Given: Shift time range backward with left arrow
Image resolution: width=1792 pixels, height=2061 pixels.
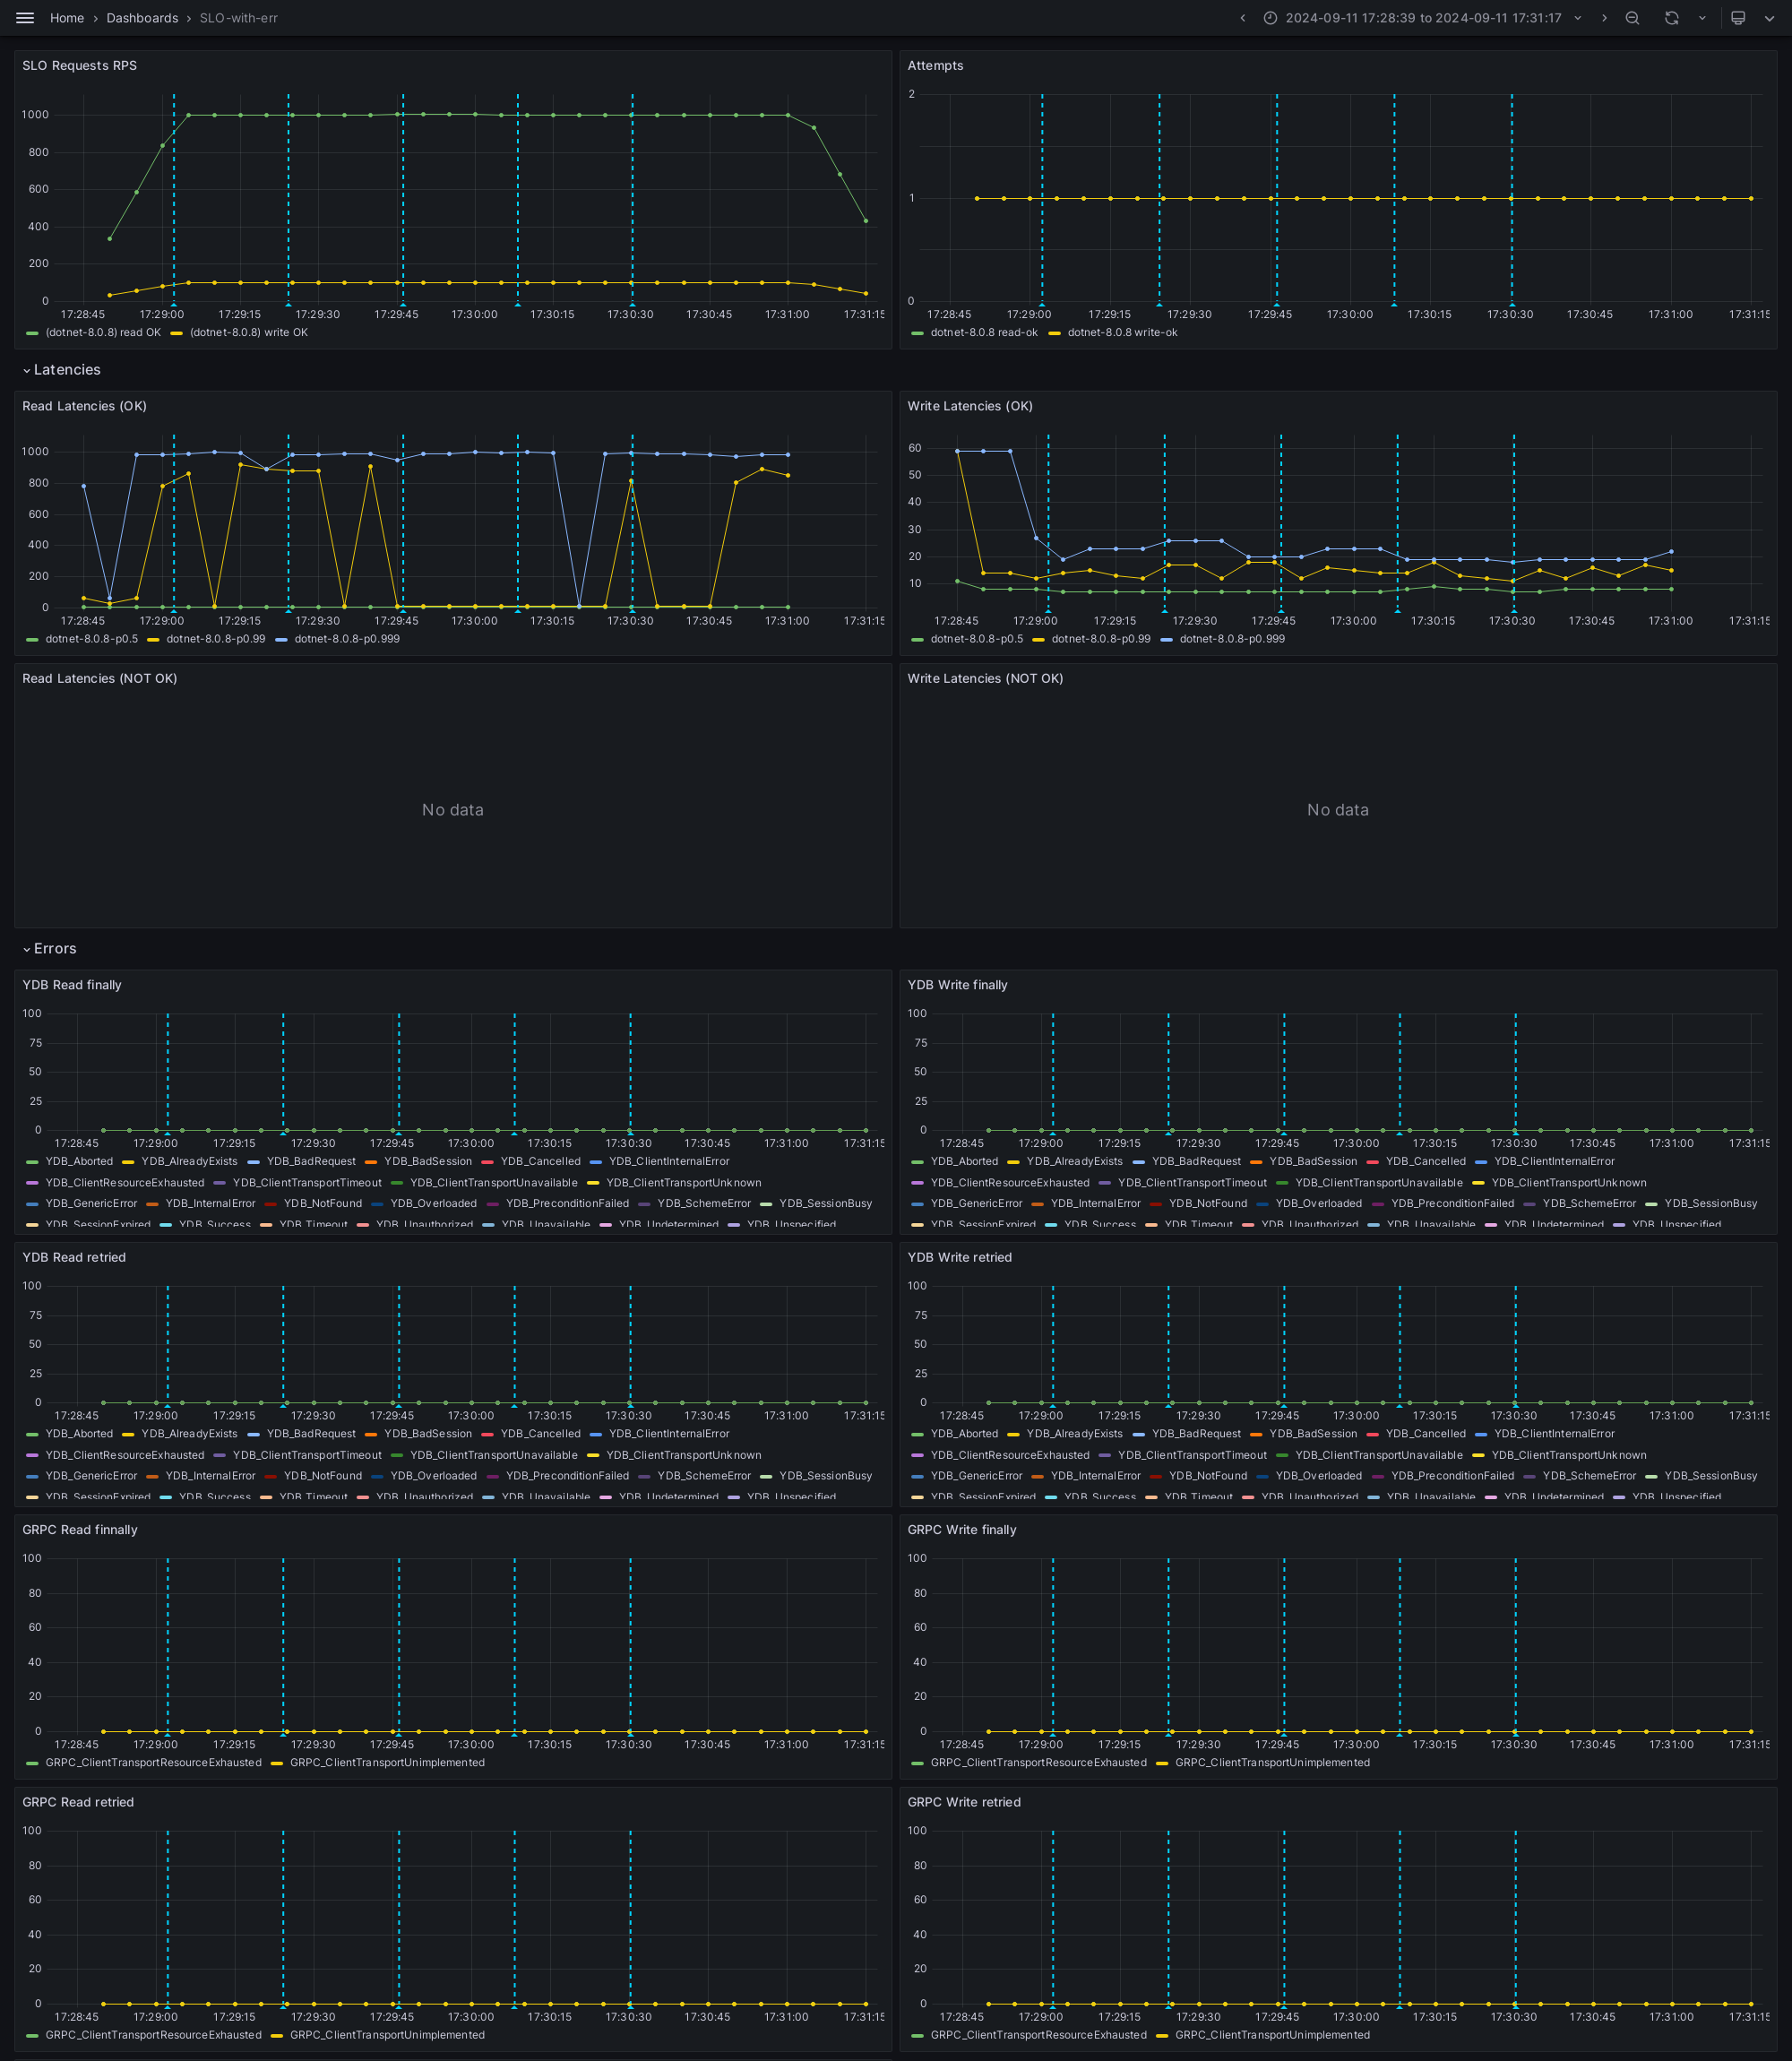Looking at the screenshot, I should pos(1242,18).
